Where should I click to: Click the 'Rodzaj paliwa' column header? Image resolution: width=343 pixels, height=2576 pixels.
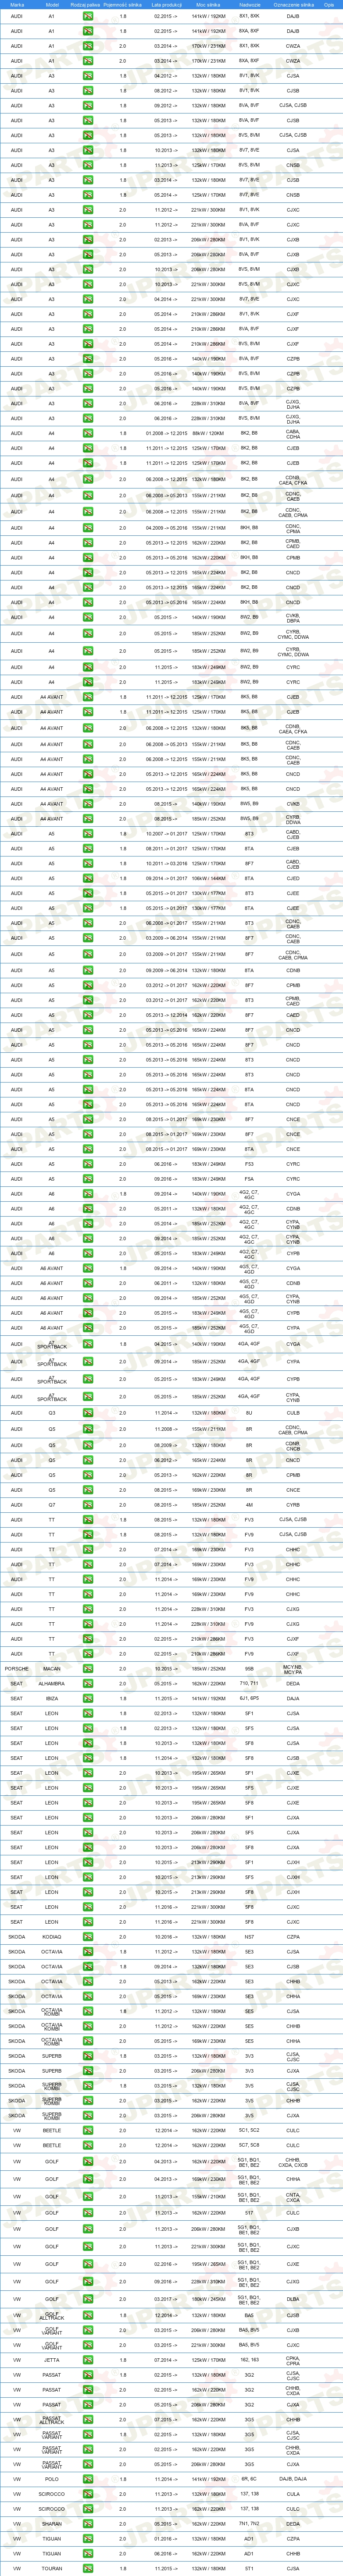tap(86, 5)
